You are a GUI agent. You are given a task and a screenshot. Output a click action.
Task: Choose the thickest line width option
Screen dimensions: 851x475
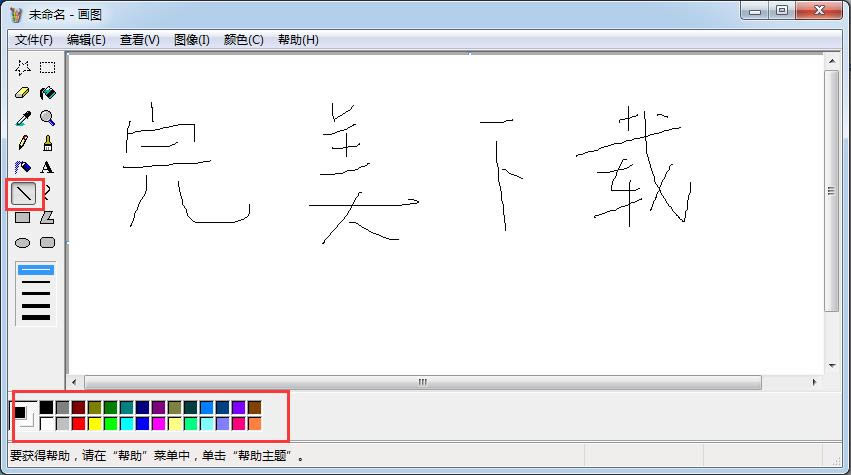point(36,318)
